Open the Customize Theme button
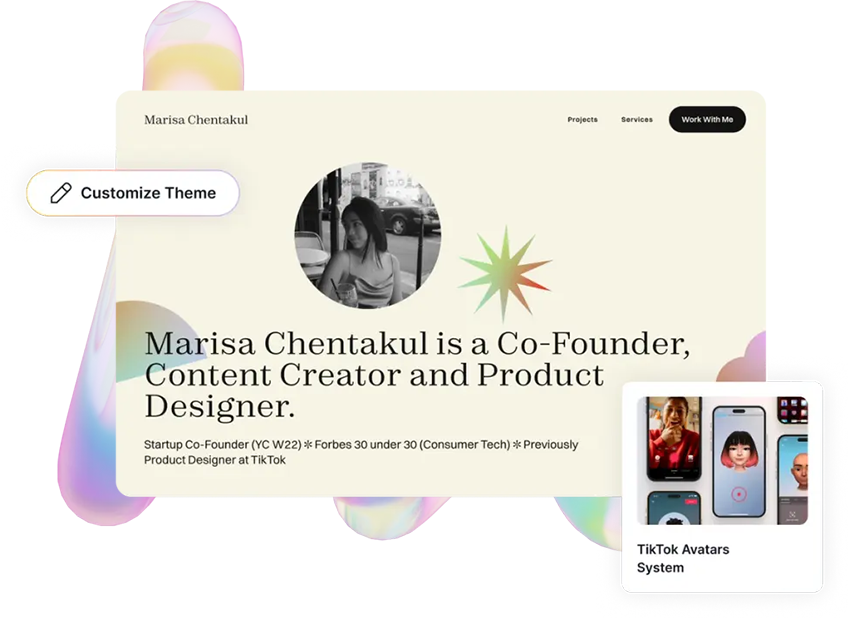This screenshot has height=618, width=848. [x=133, y=193]
